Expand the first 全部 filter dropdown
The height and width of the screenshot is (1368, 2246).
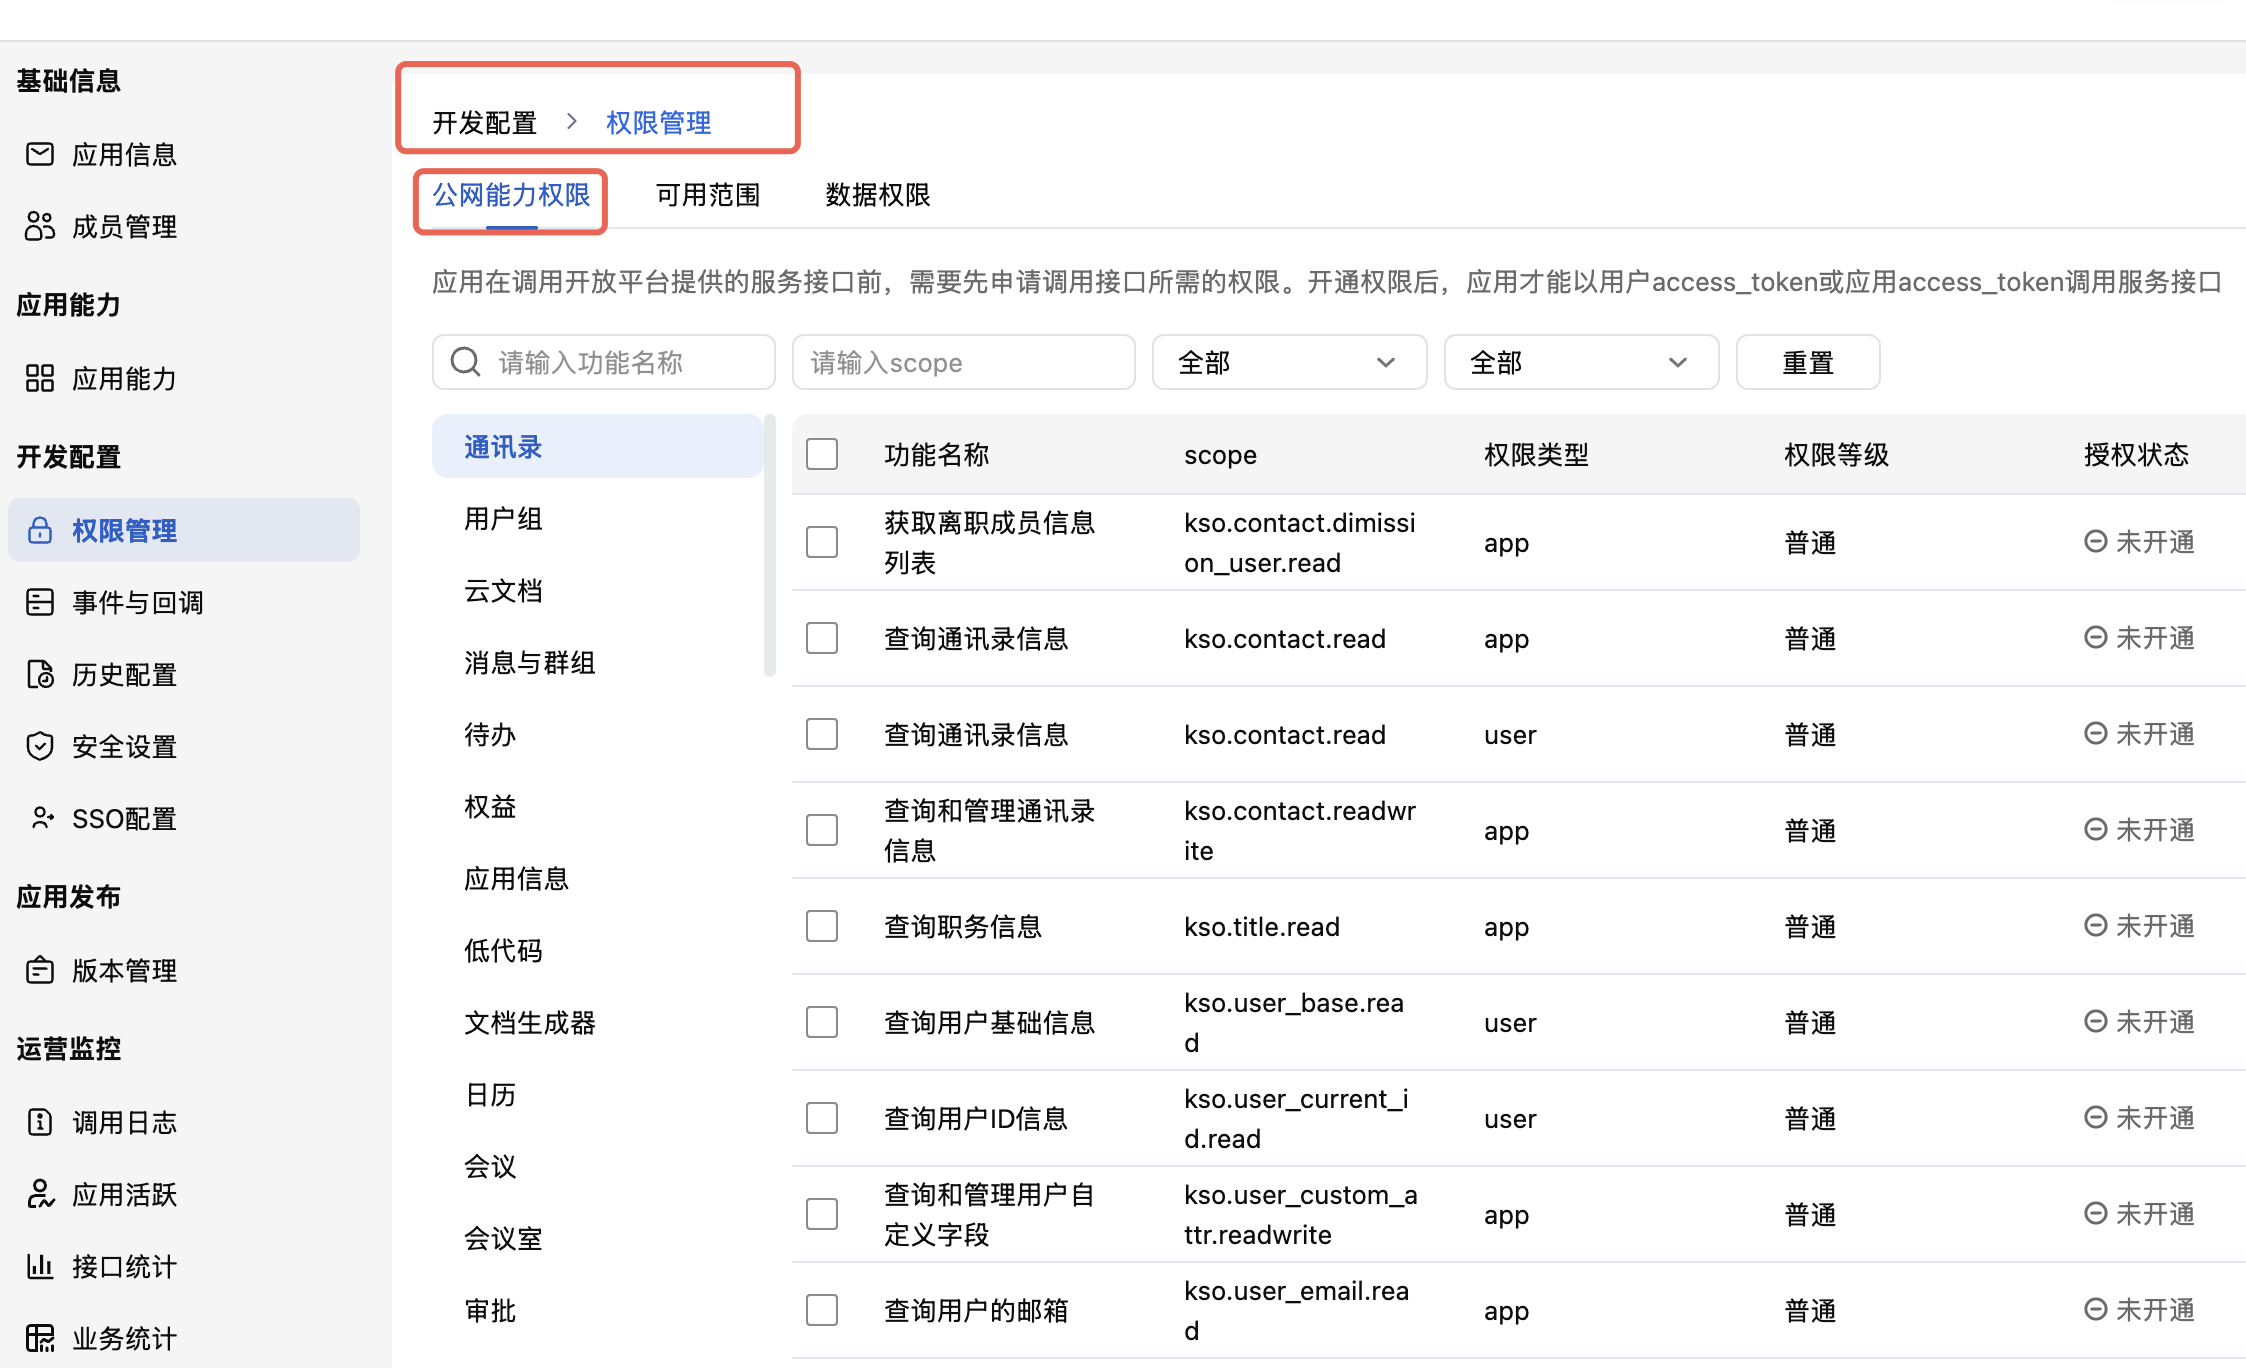[x=1289, y=362]
